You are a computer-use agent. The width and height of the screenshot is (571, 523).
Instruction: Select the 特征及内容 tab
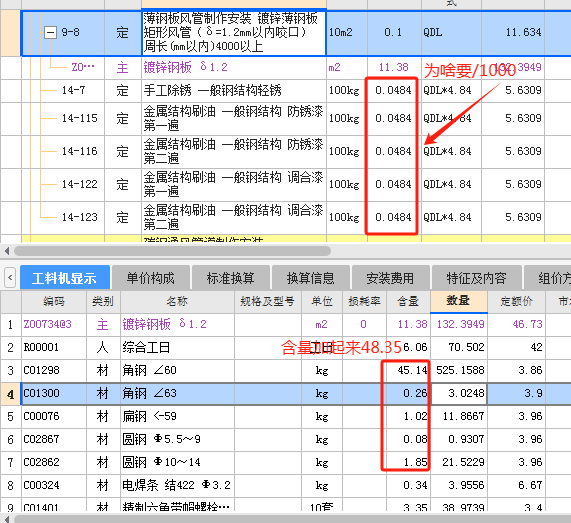(477, 278)
